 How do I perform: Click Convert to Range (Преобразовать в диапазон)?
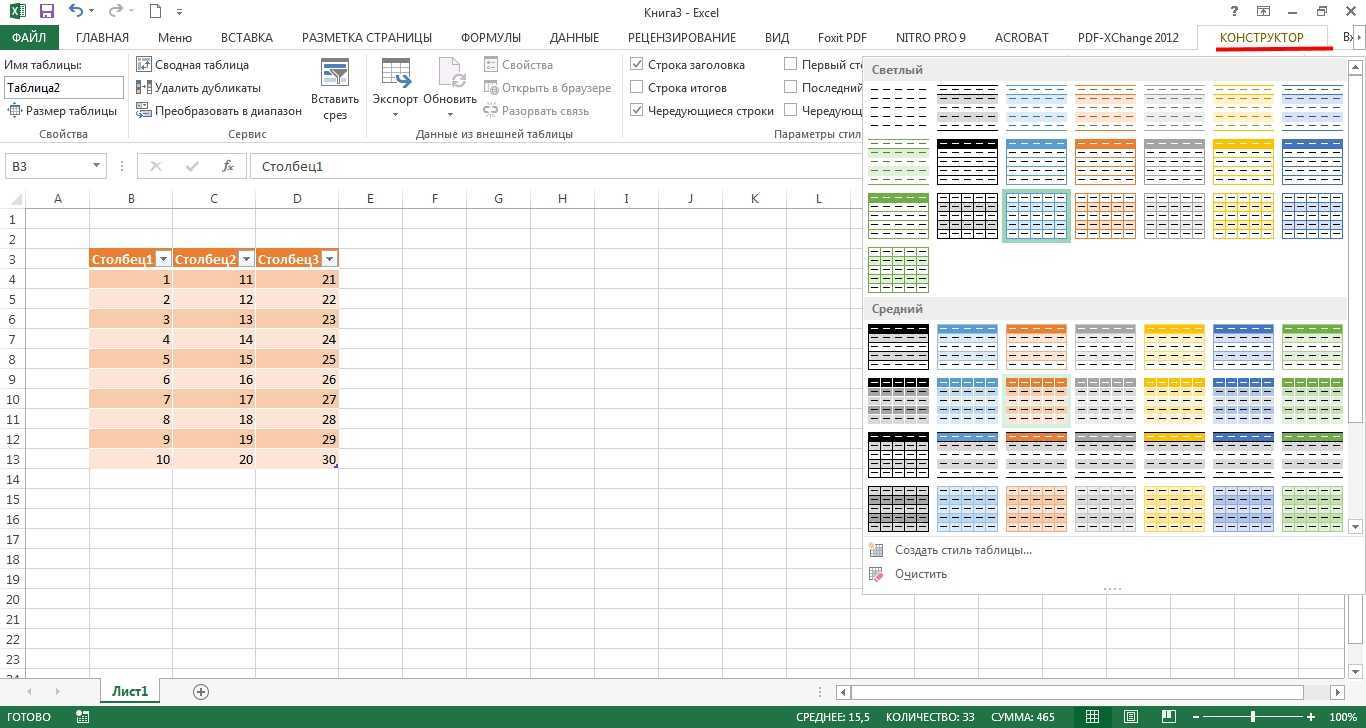coord(219,111)
